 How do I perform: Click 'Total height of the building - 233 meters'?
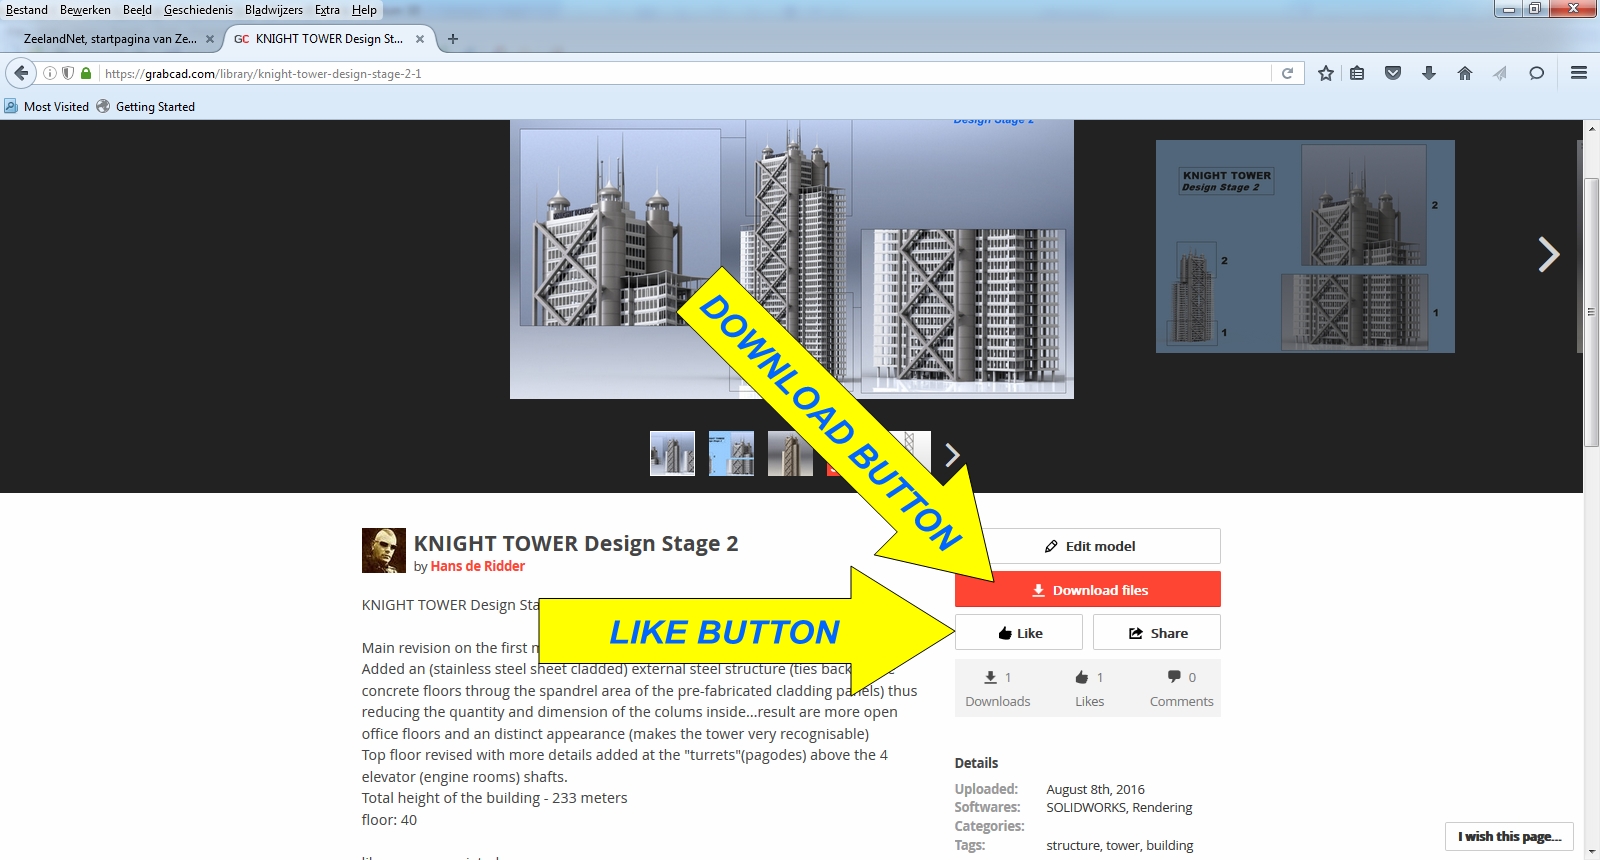pyautogui.click(x=495, y=798)
